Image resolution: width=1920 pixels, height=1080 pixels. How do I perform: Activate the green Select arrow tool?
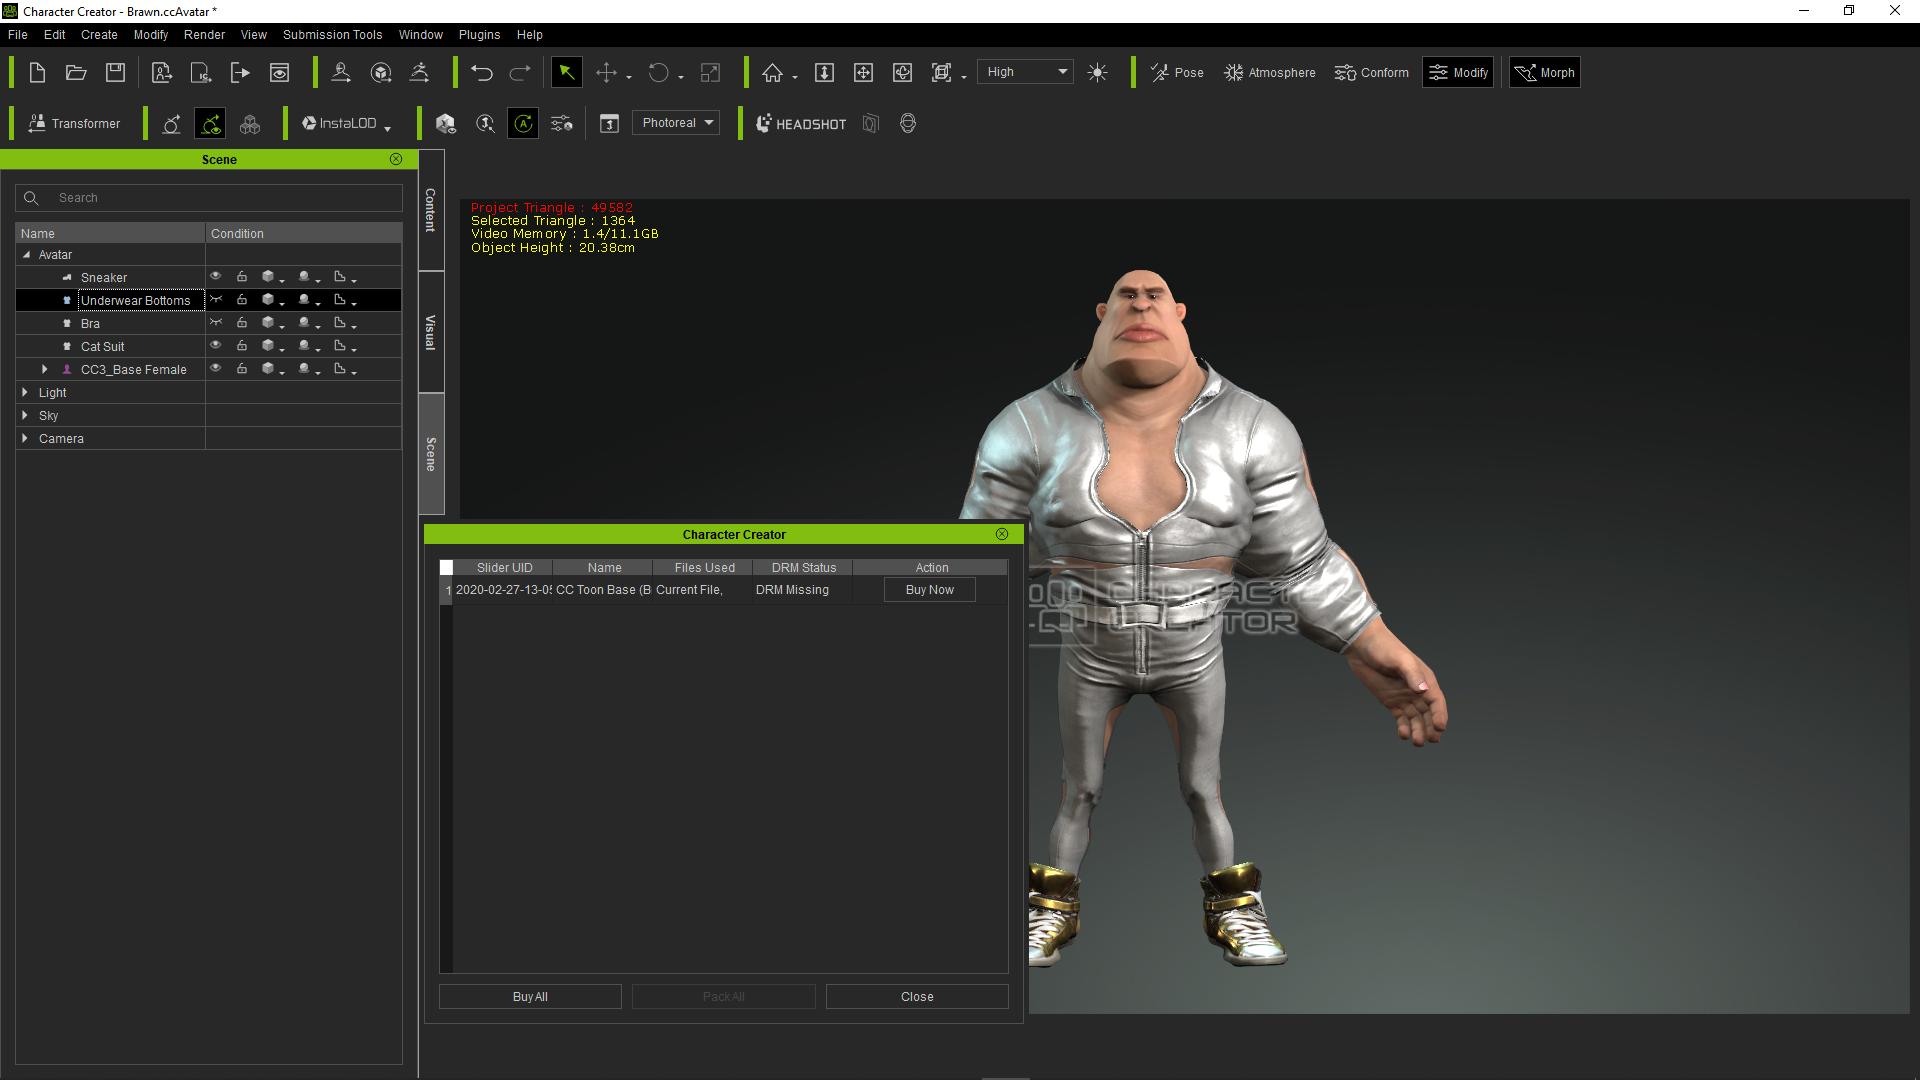(x=566, y=73)
